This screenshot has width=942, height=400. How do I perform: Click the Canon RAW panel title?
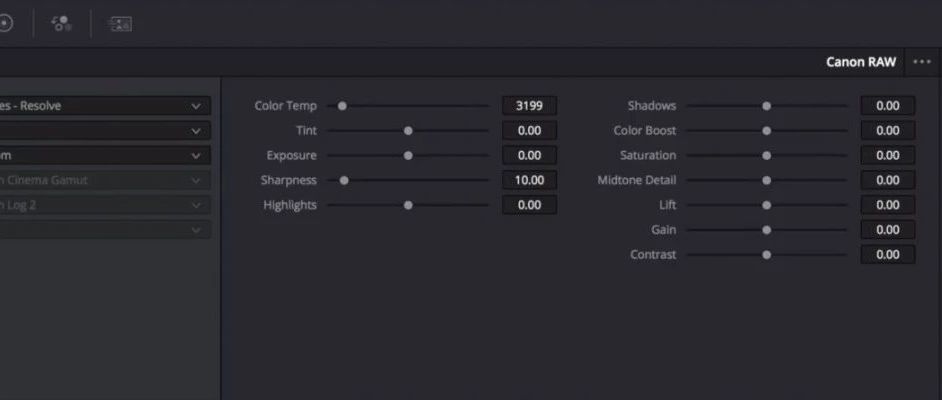click(860, 62)
